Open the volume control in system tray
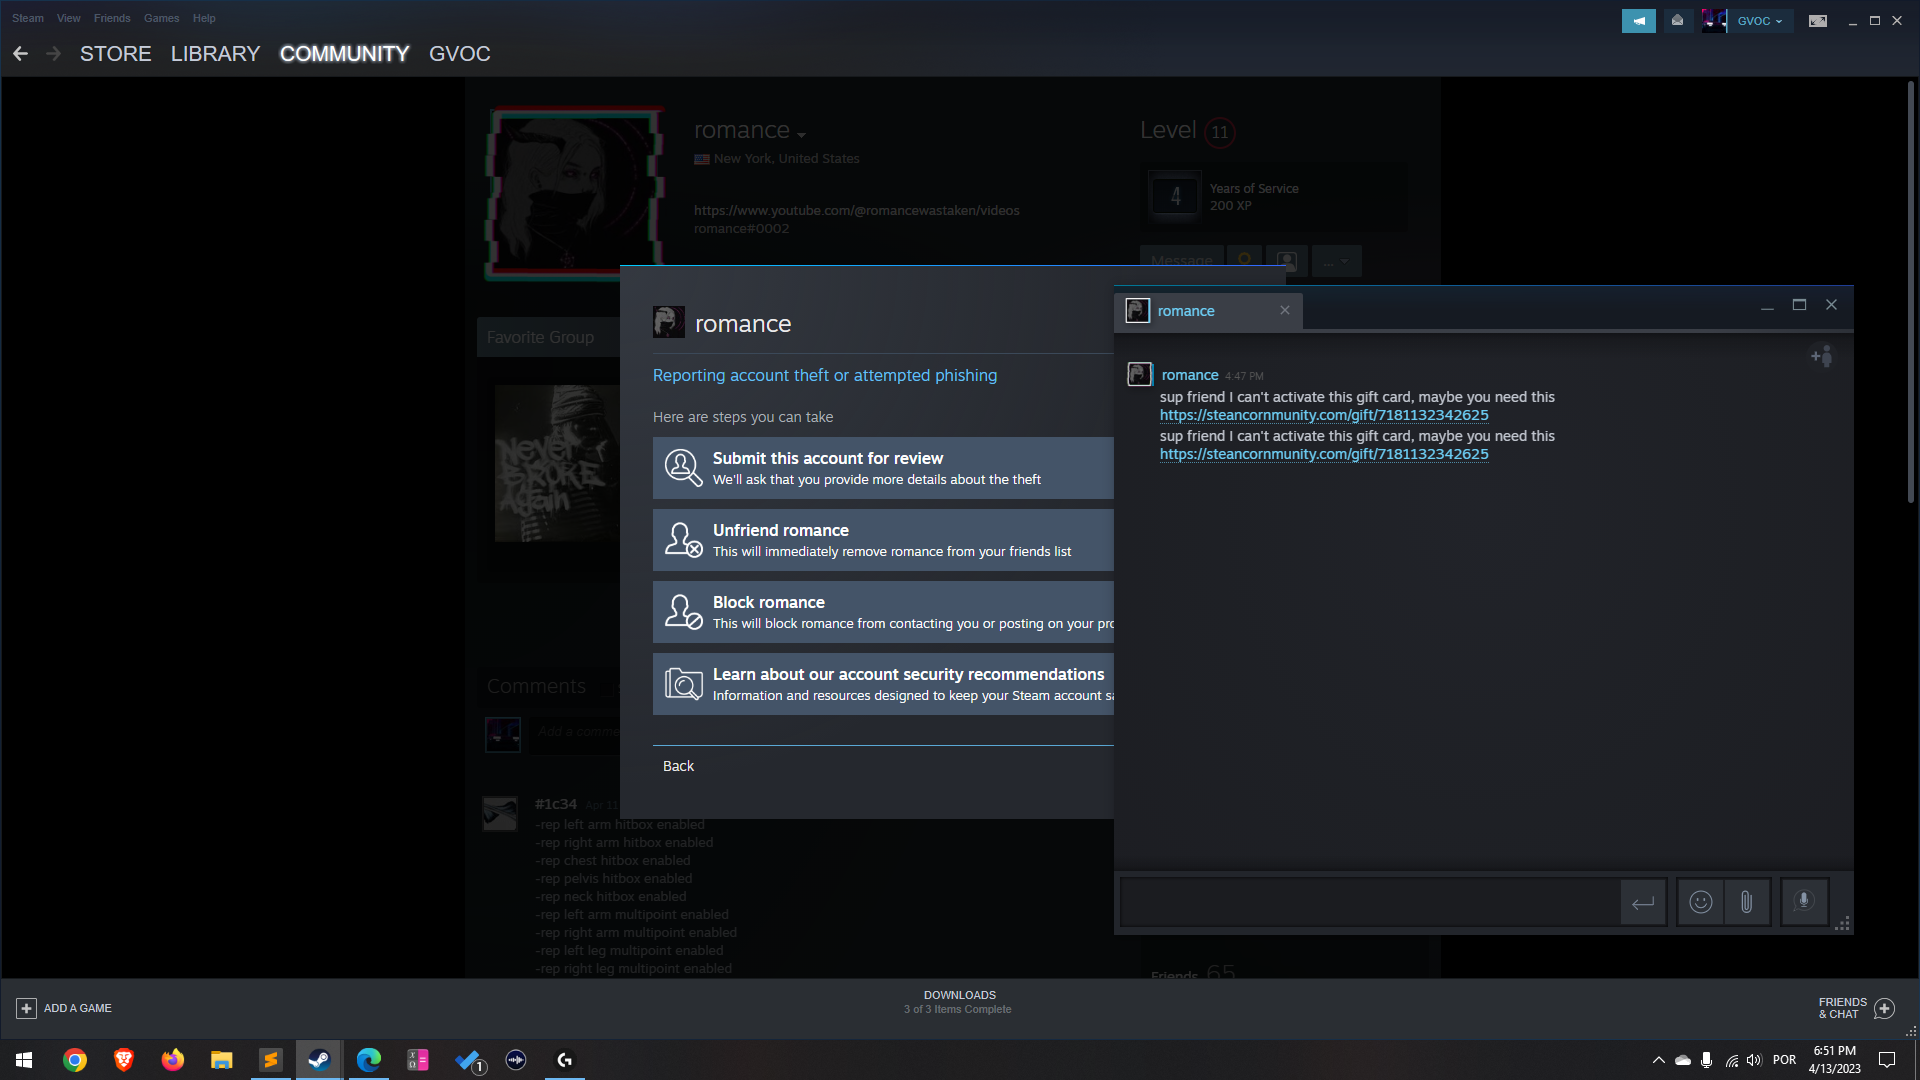Image resolution: width=1920 pixels, height=1080 pixels. (1755, 1060)
